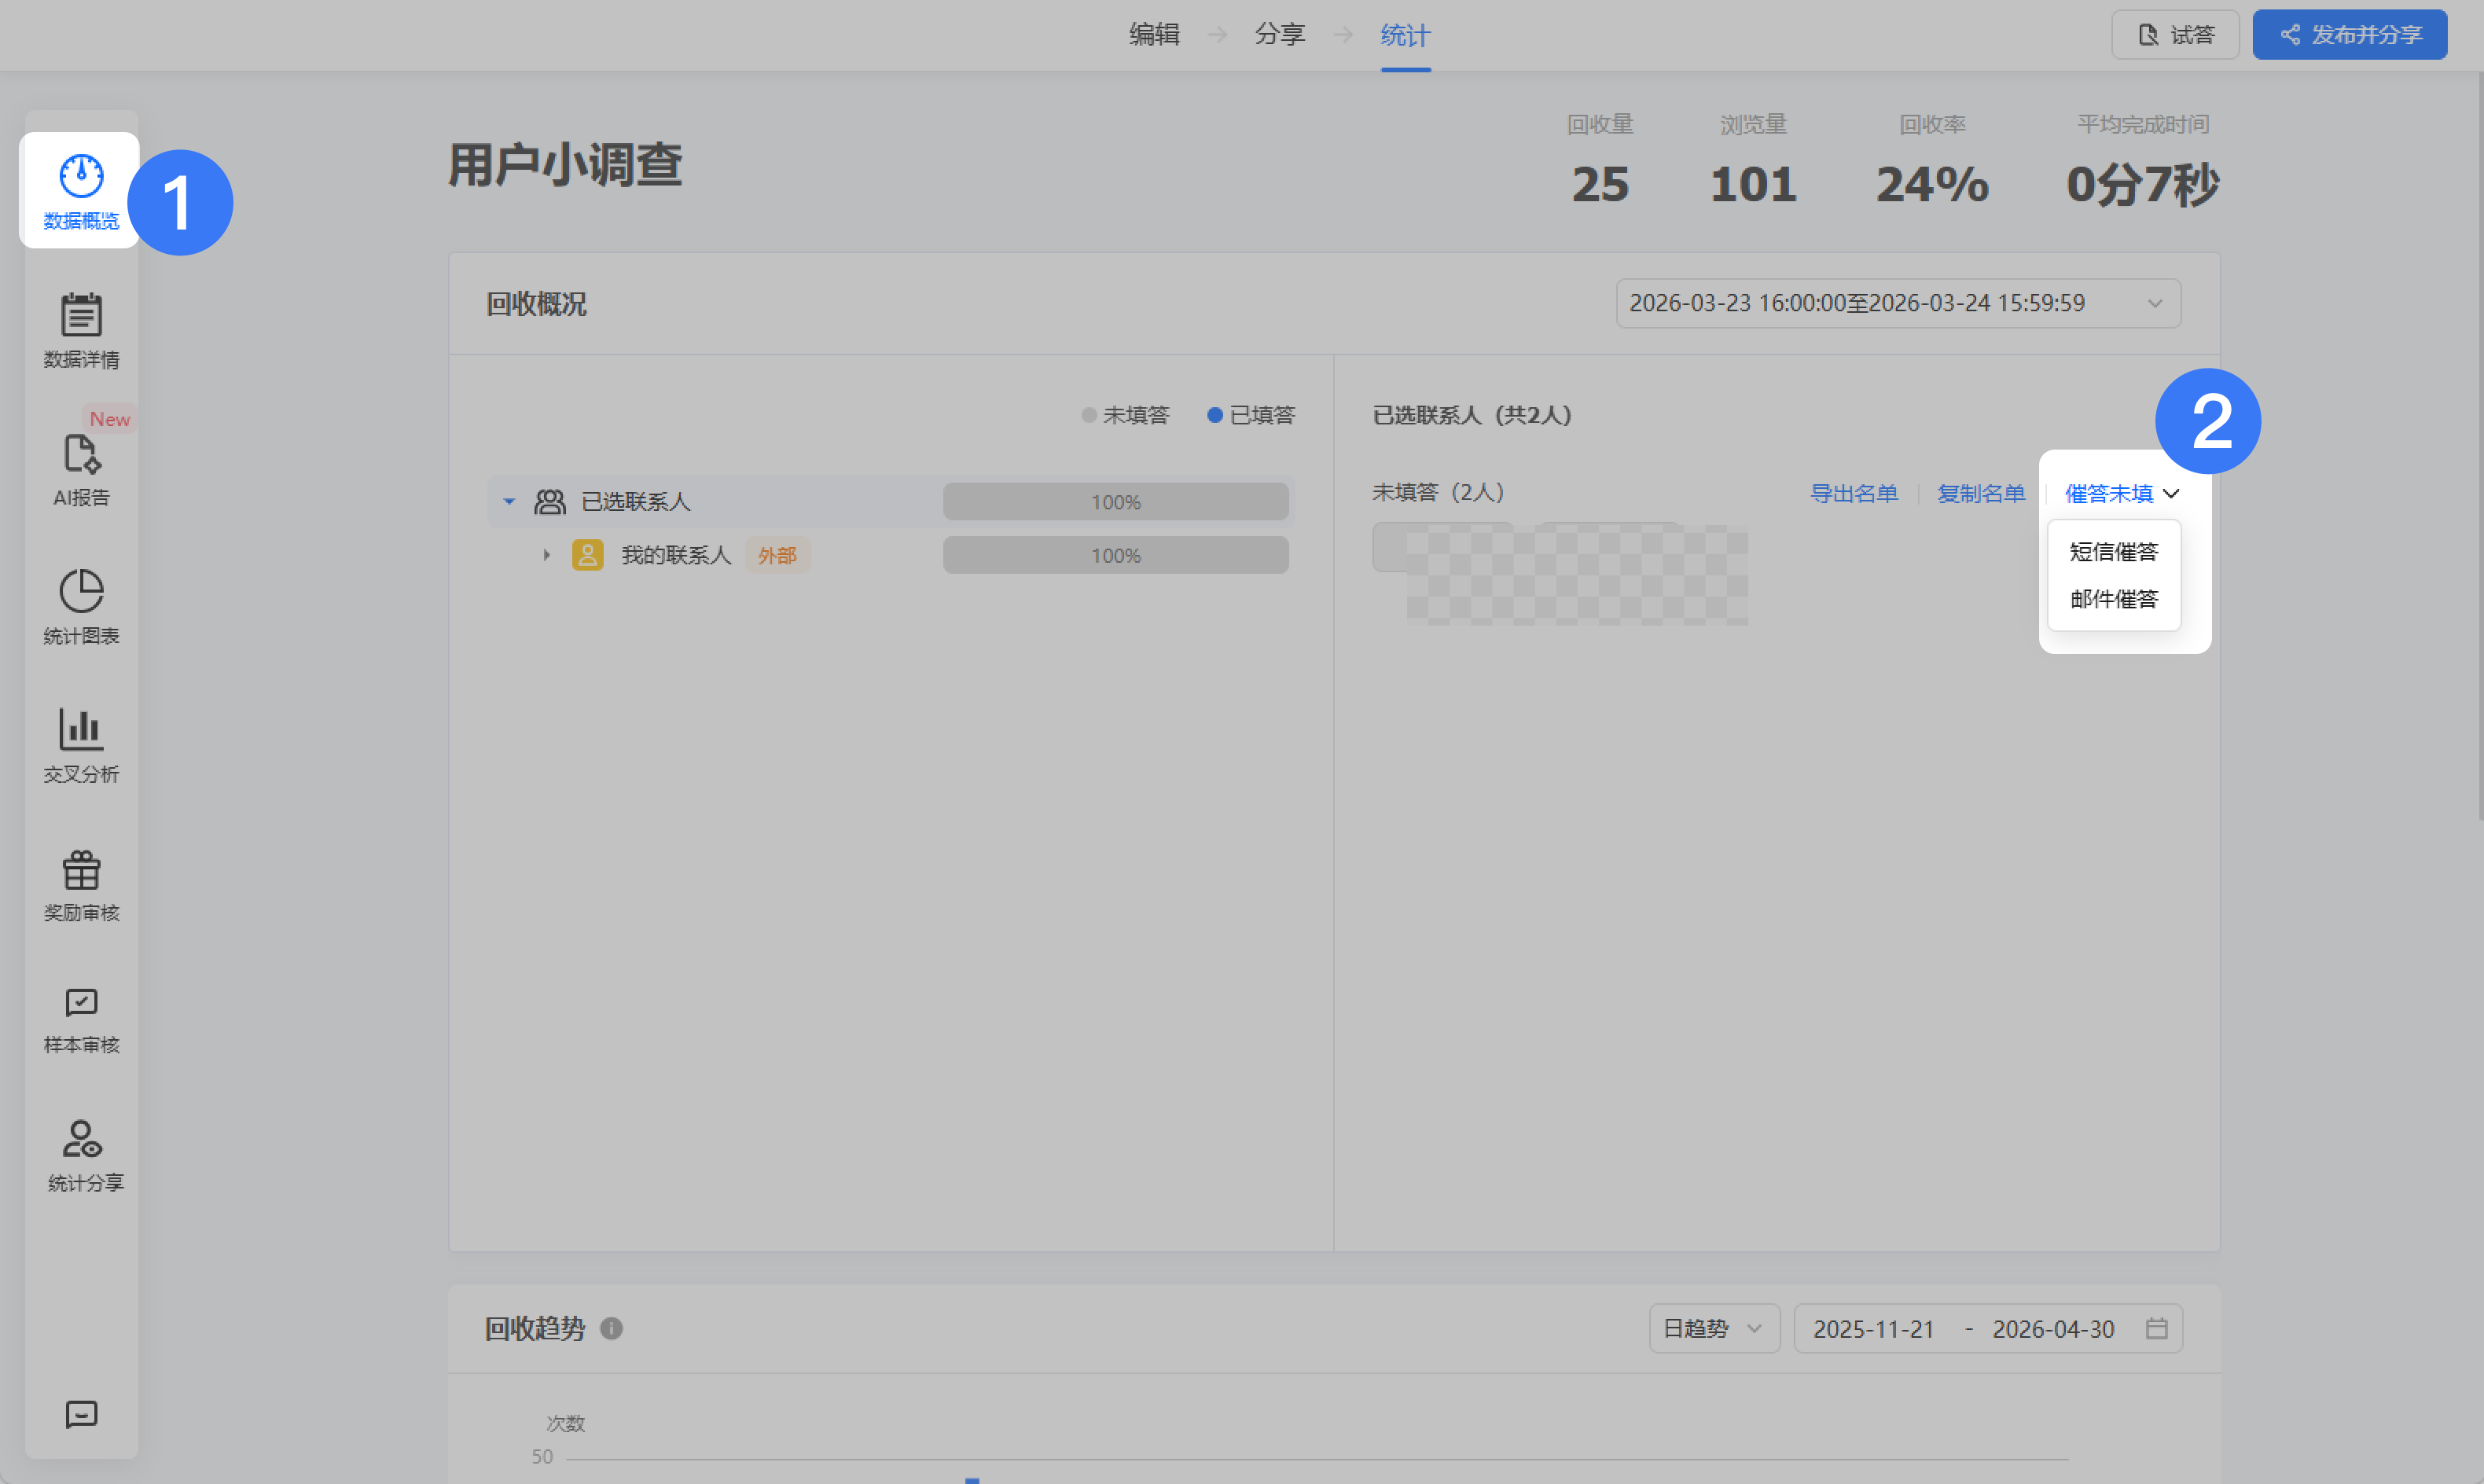Switch to the 统计 step tab
The image size is (2484, 1484).
(1405, 35)
